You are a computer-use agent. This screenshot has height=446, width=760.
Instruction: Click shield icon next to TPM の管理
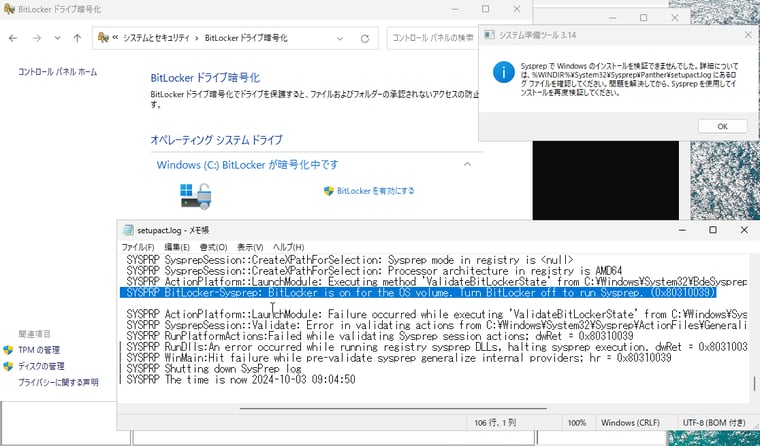pos(8,350)
